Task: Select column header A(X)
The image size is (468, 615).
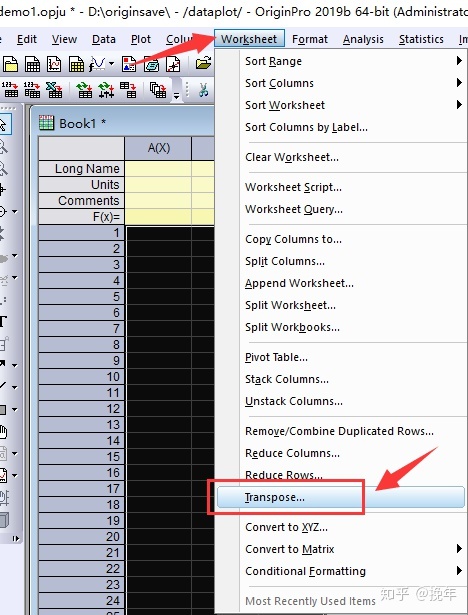Action: coord(158,148)
